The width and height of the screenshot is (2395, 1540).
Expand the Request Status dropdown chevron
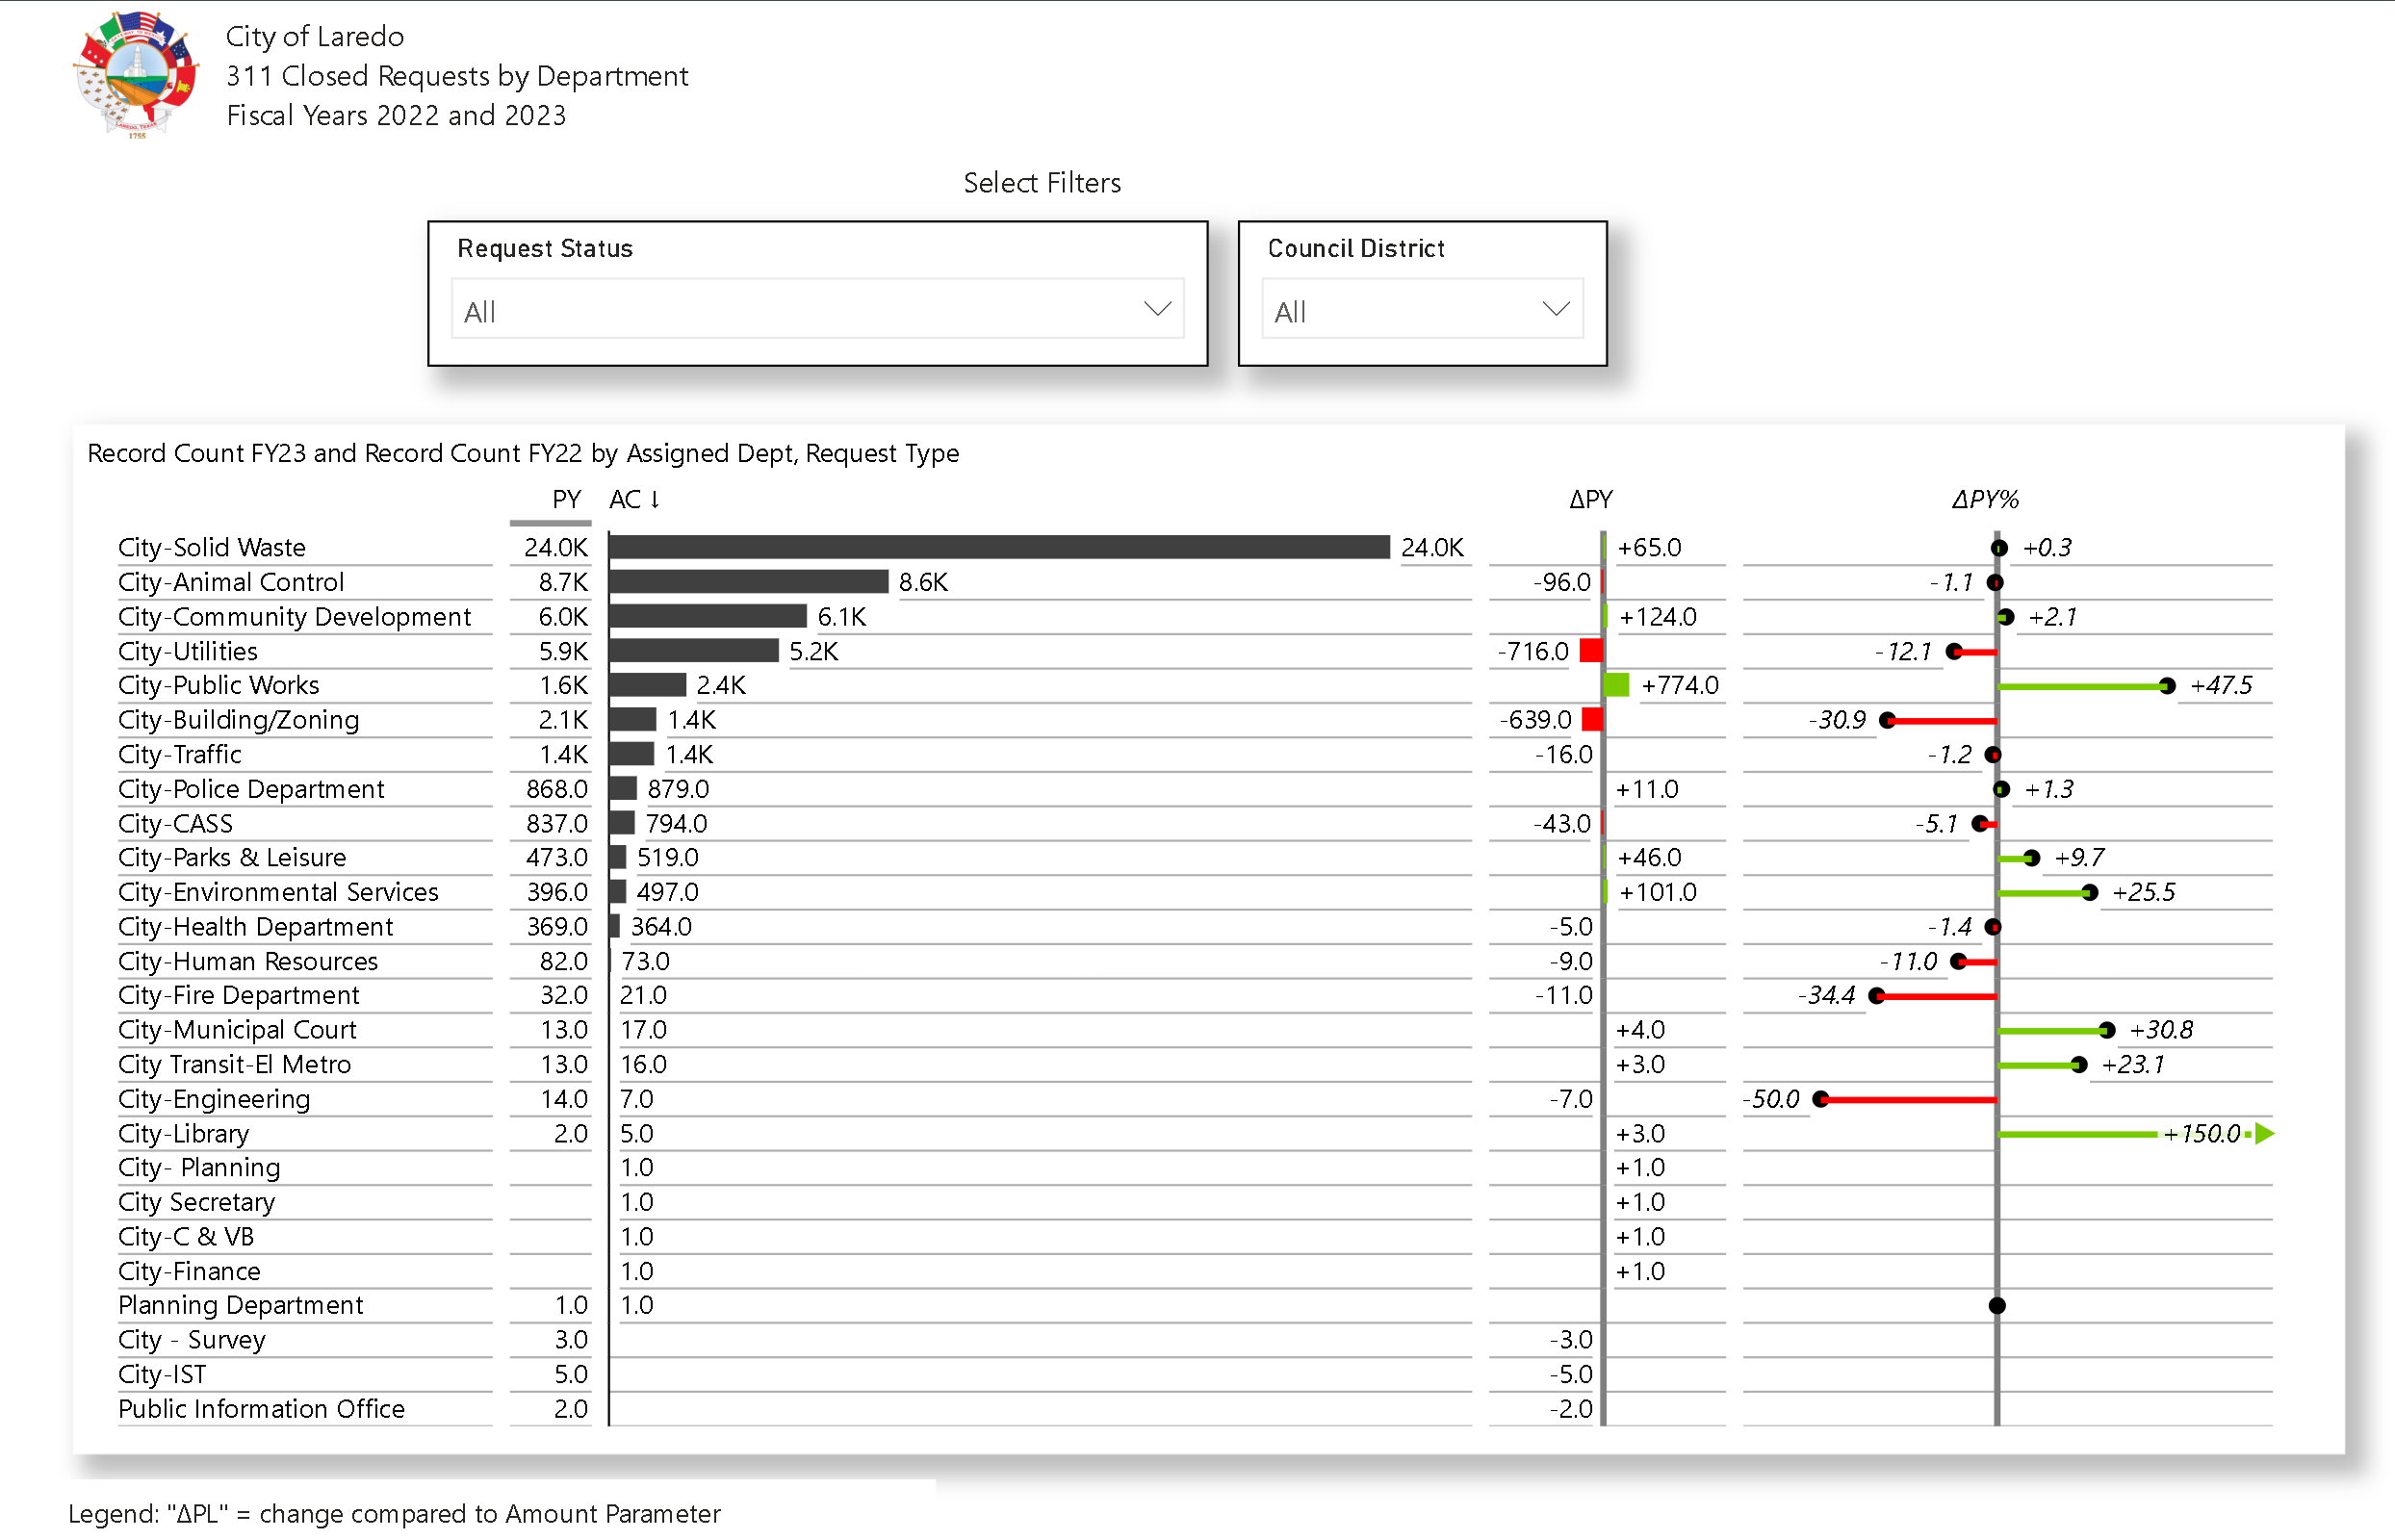(1157, 309)
